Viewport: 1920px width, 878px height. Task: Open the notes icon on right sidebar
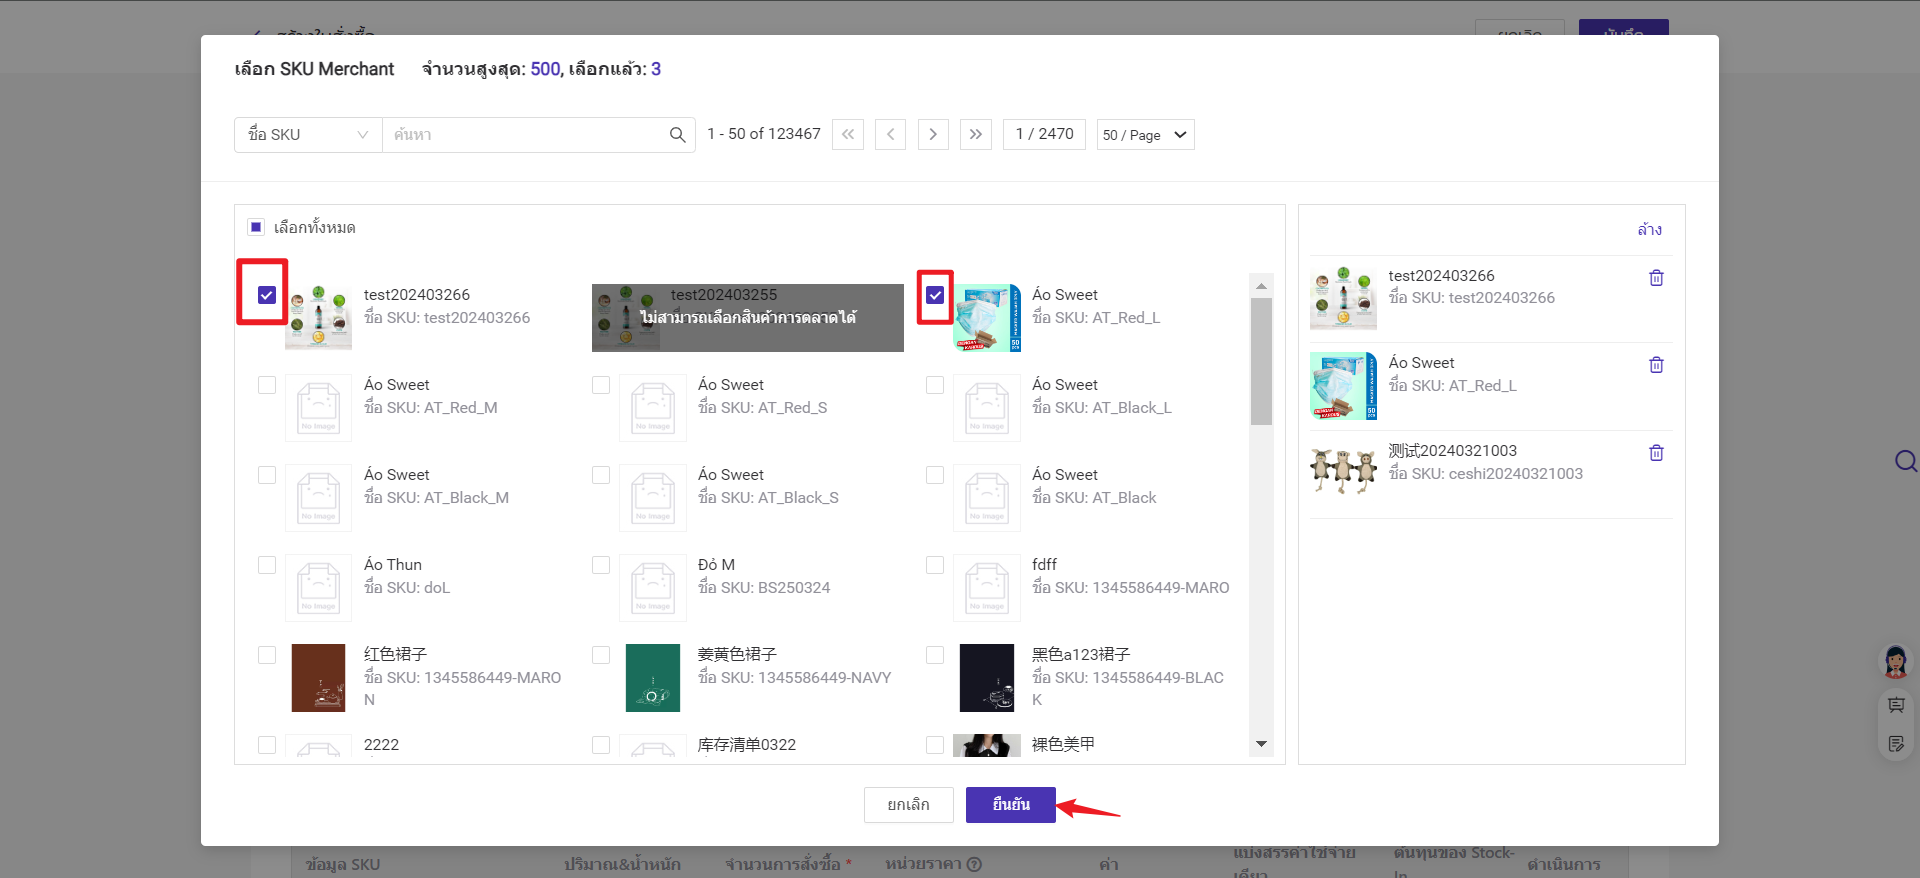click(1896, 744)
